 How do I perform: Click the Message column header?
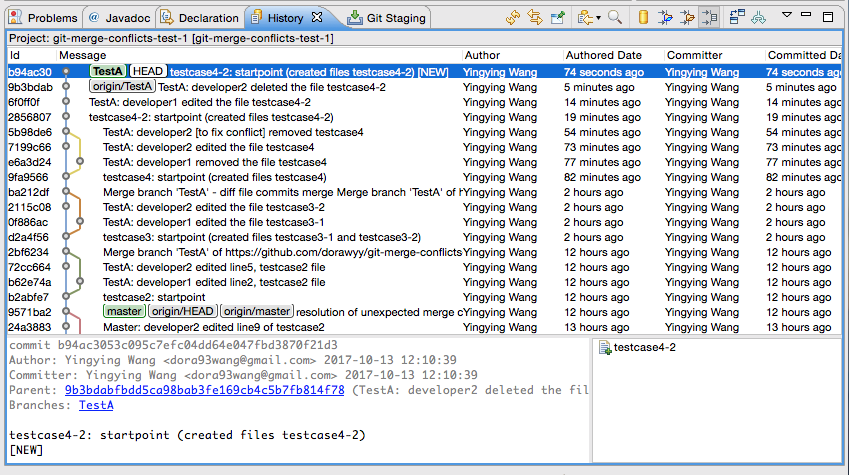pyautogui.click(x=259, y=55)
